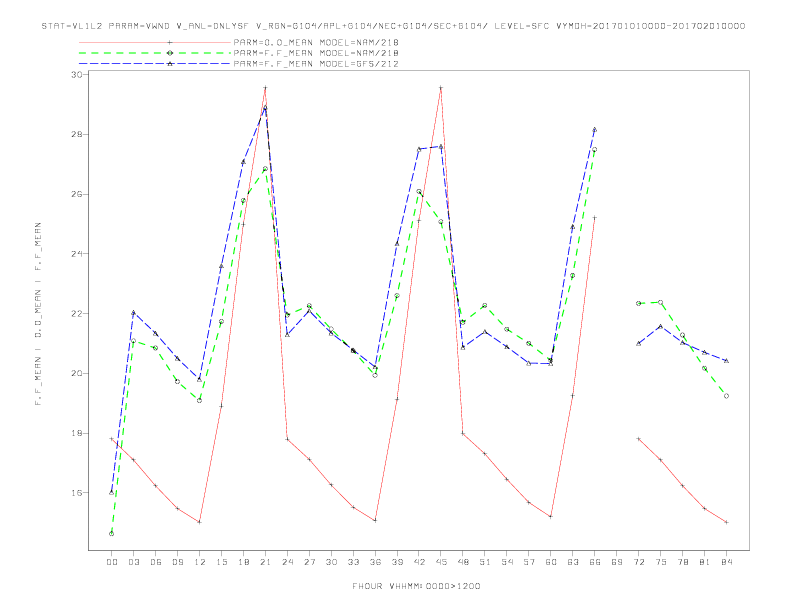Click the 78 forecast hour tick label
This screenshot has width=792, height=612.
[x=683, y=562]
